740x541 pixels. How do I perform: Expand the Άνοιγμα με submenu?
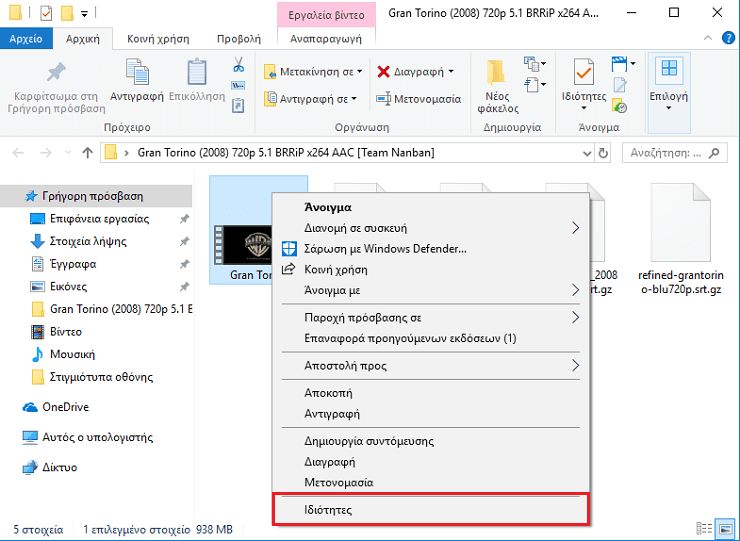[575, 290]
